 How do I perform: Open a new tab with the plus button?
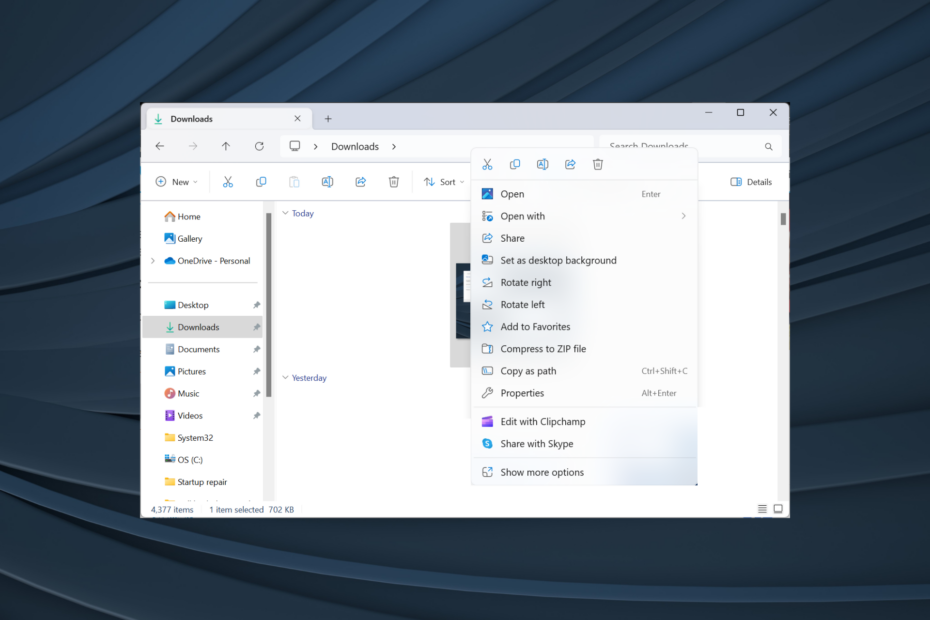point(328,118)
